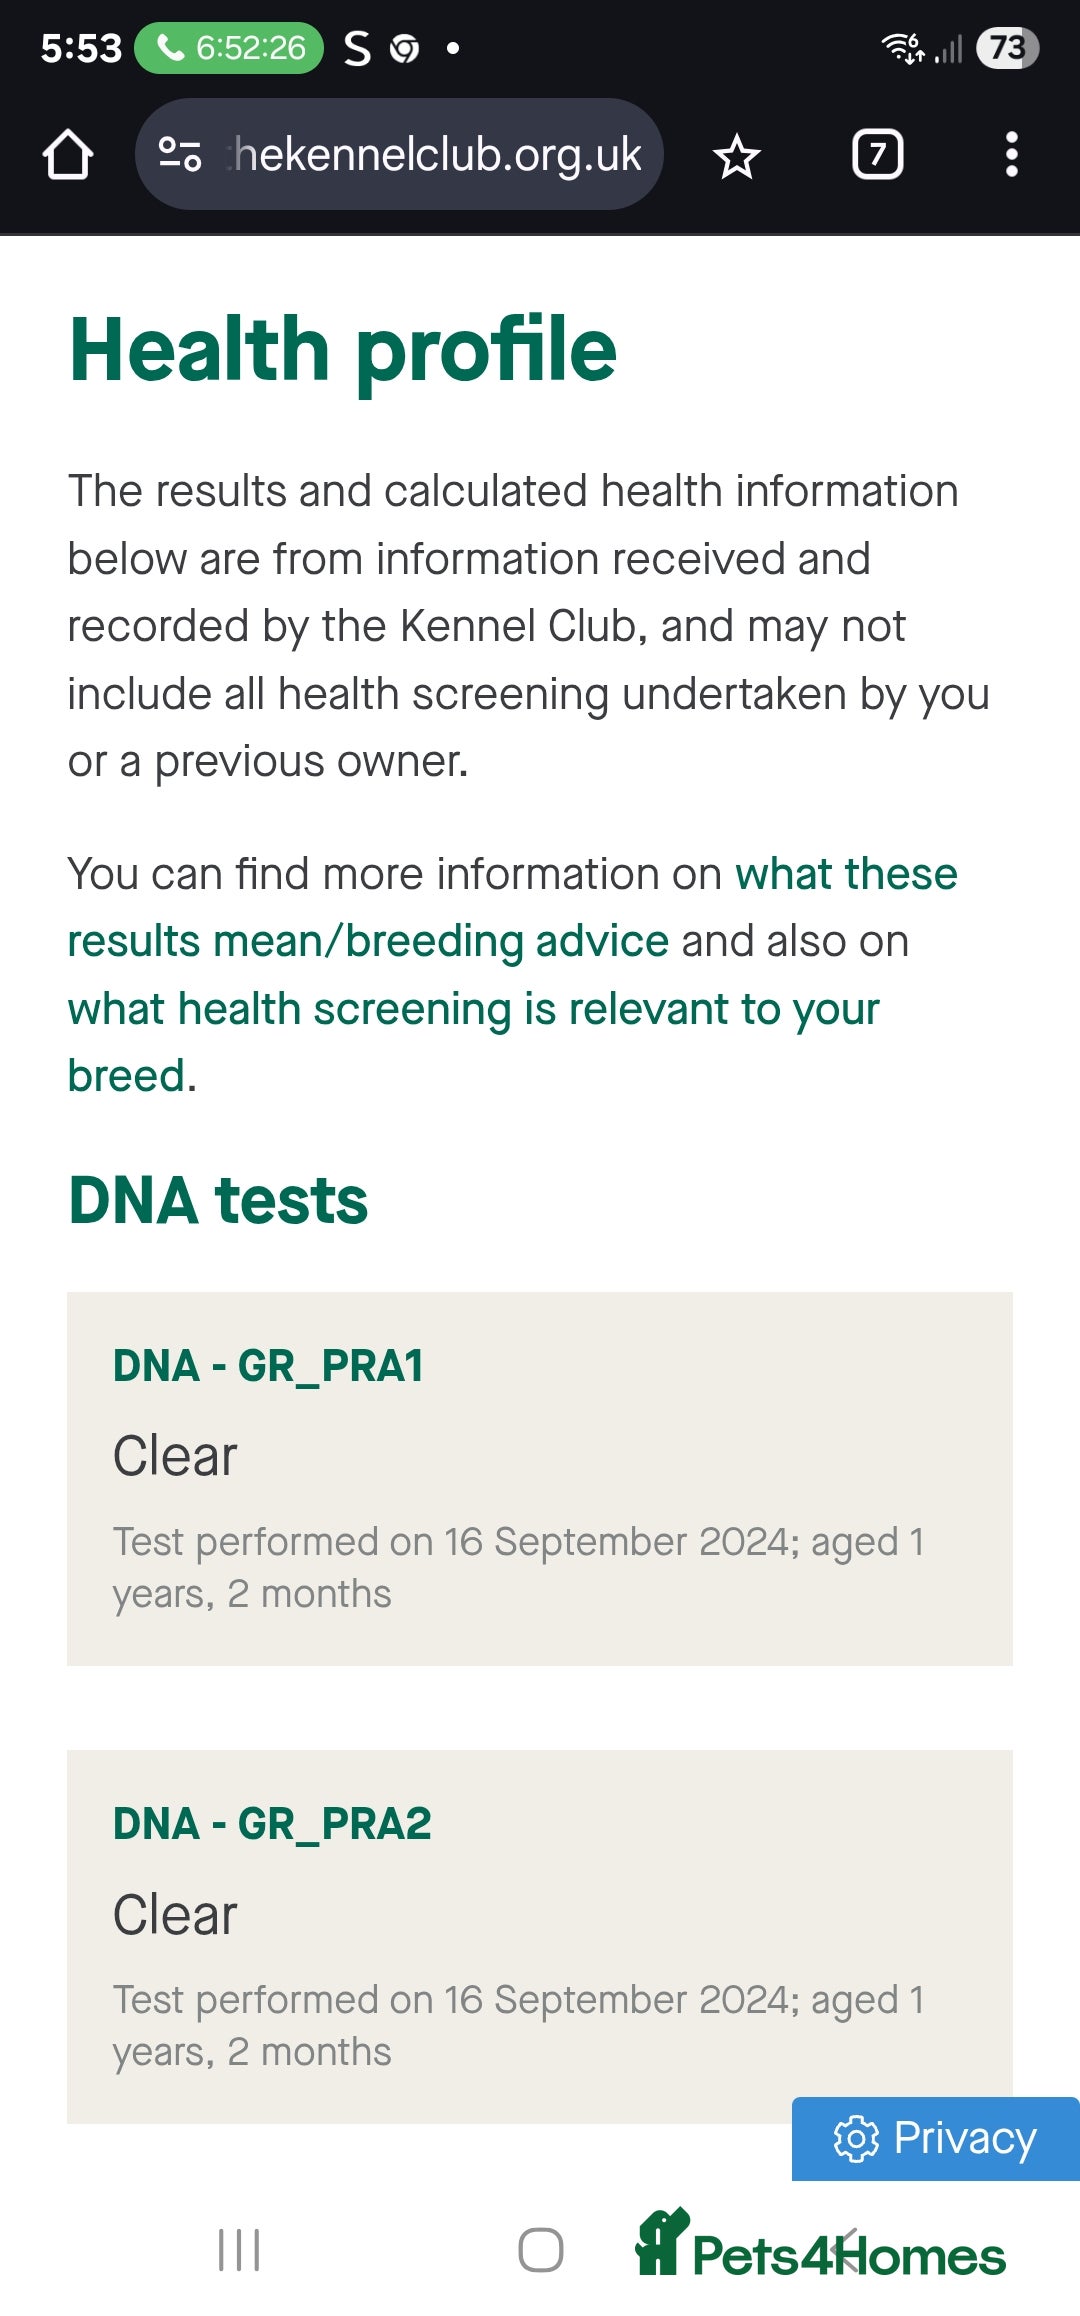Tap the battery indicator showing 73
The height and width of the screenshot is (2316, 1080).
pyautogui.click(x=1008, y=48)
